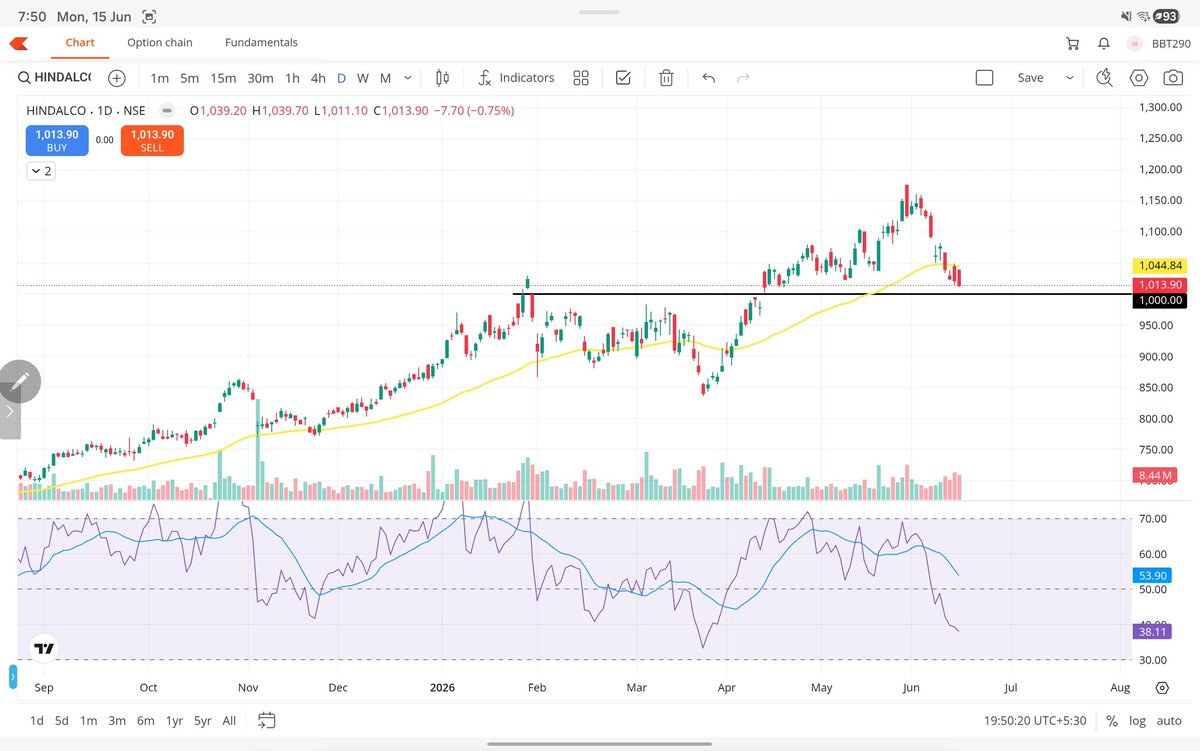
Task: Select the M monthly timeframe
Action: click(x=385, y=78)
